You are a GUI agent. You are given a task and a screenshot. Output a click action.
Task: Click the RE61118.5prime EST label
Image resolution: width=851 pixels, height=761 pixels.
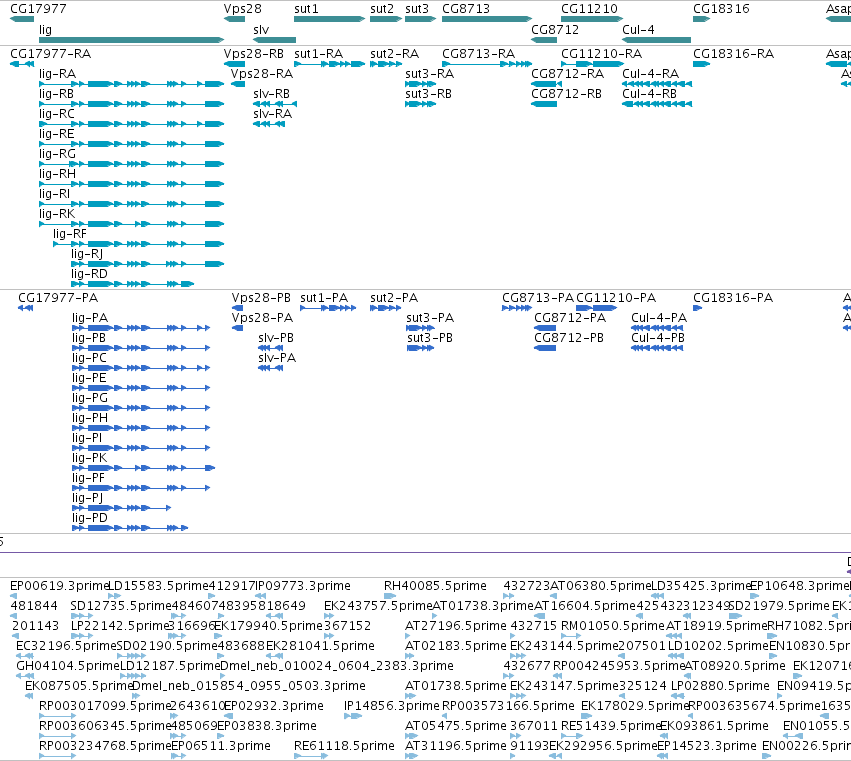(344, 746)
